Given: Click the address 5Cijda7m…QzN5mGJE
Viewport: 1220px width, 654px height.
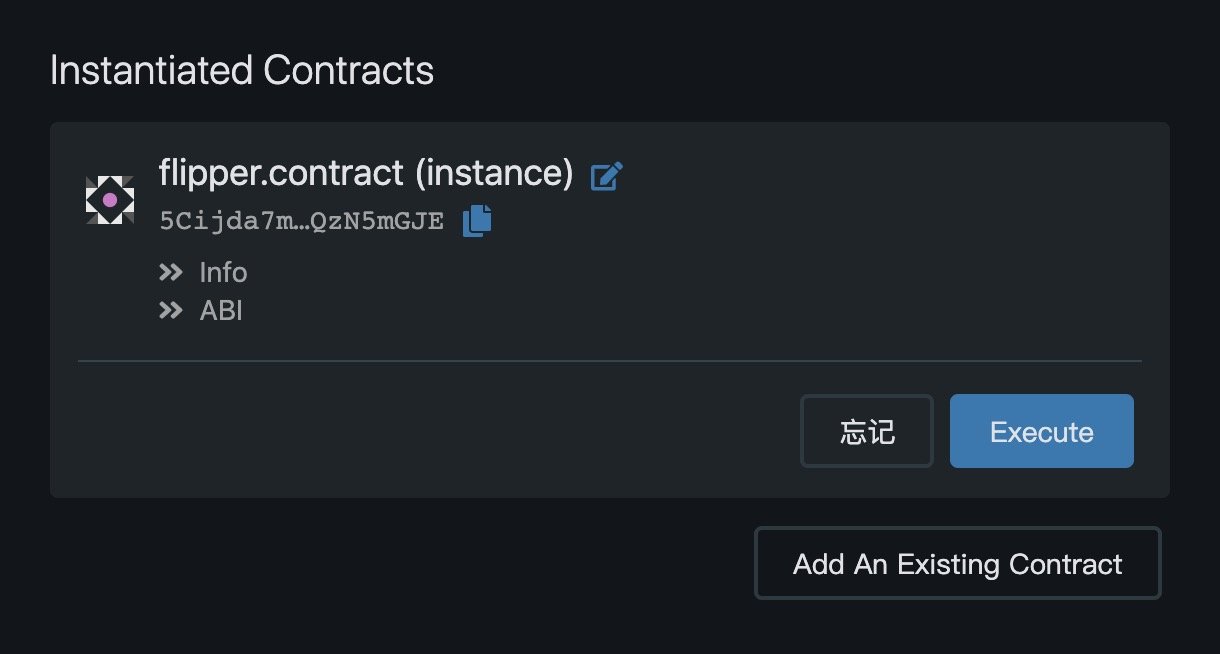Looking at the screenshot, I should coord(301,221).
